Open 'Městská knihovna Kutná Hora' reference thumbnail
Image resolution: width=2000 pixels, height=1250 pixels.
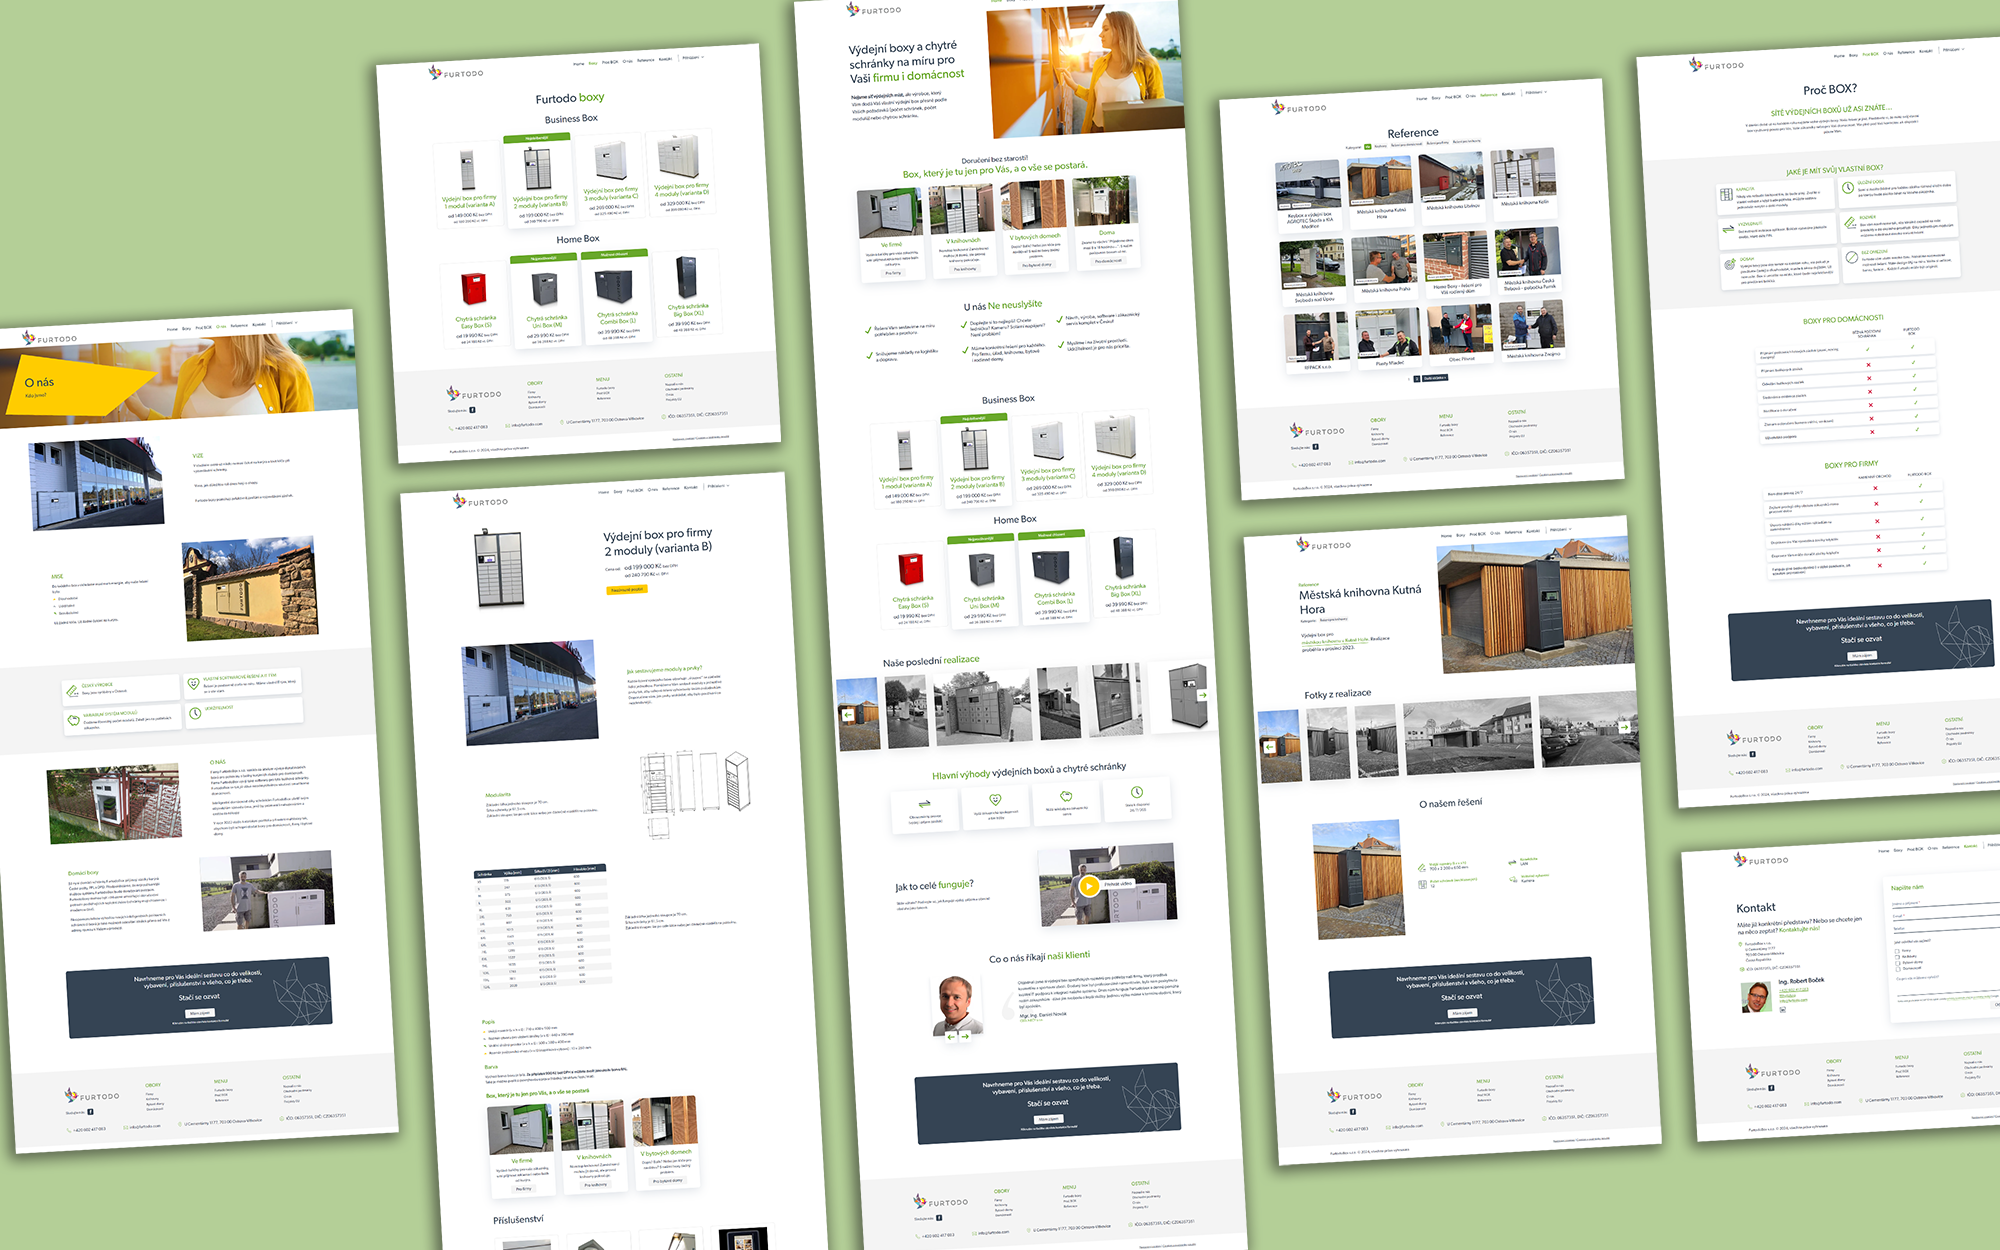pos(1380,181)
